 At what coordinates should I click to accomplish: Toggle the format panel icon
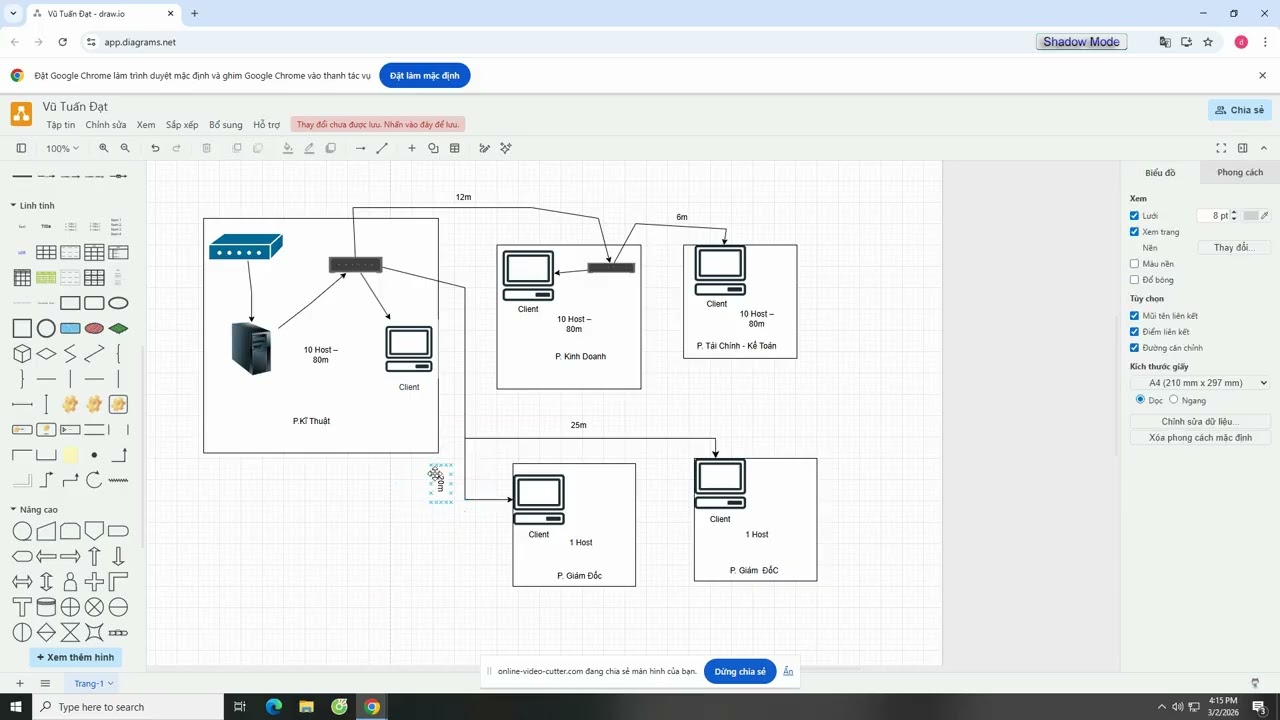[1243, 148]
